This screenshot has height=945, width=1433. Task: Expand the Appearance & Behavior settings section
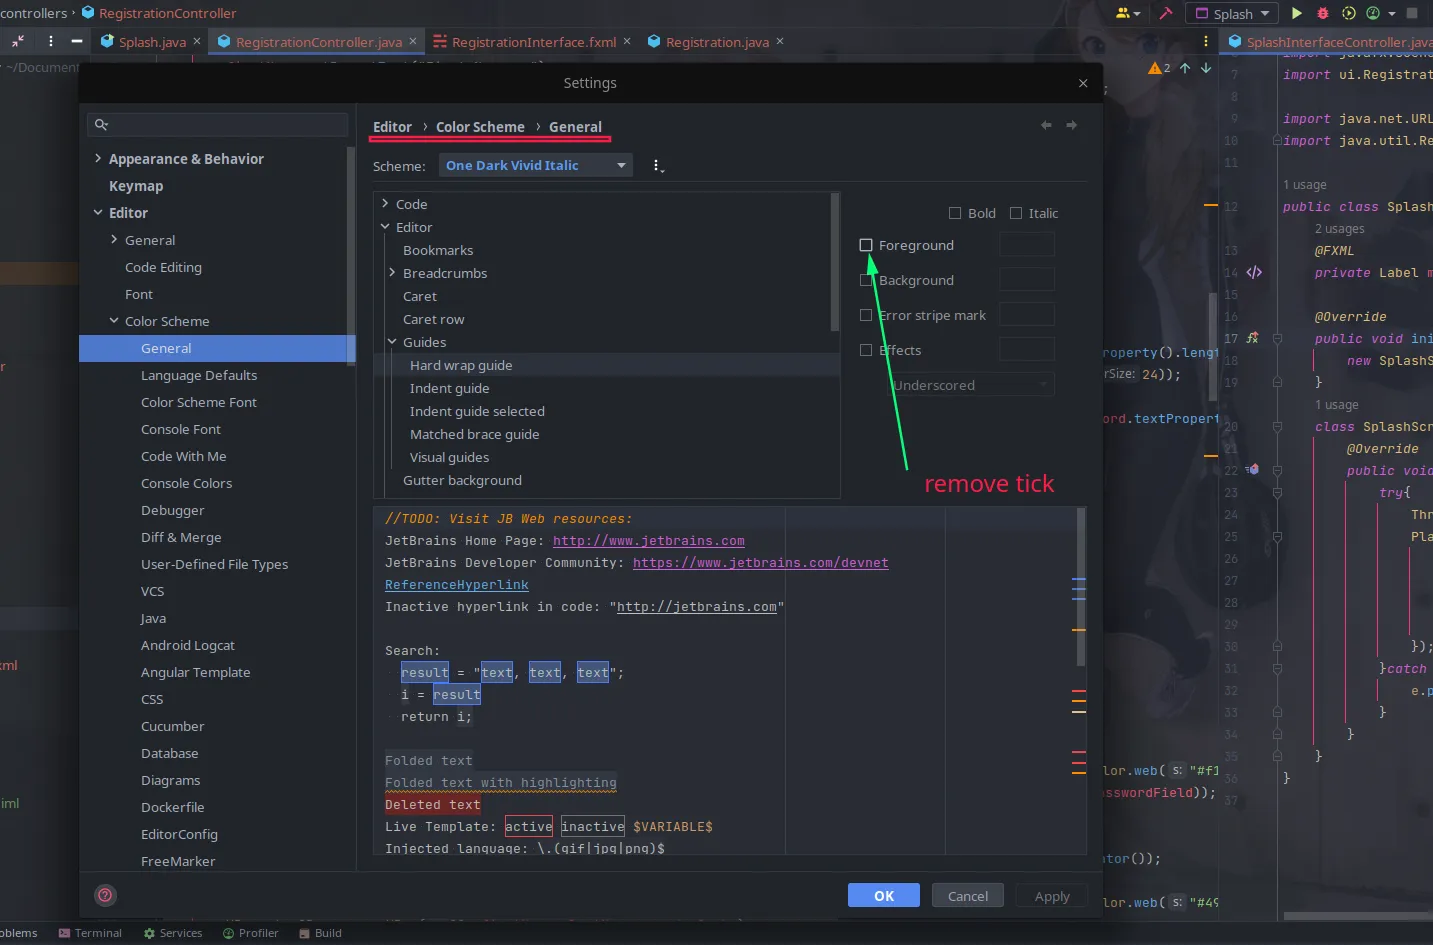(x=98, y=158)
